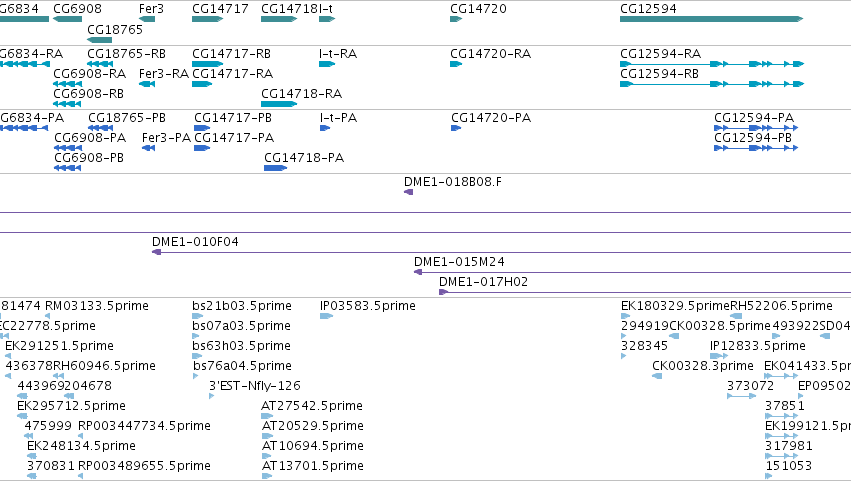
Task: Select the 37851 EST feature
Action: (x=781, y=416)
